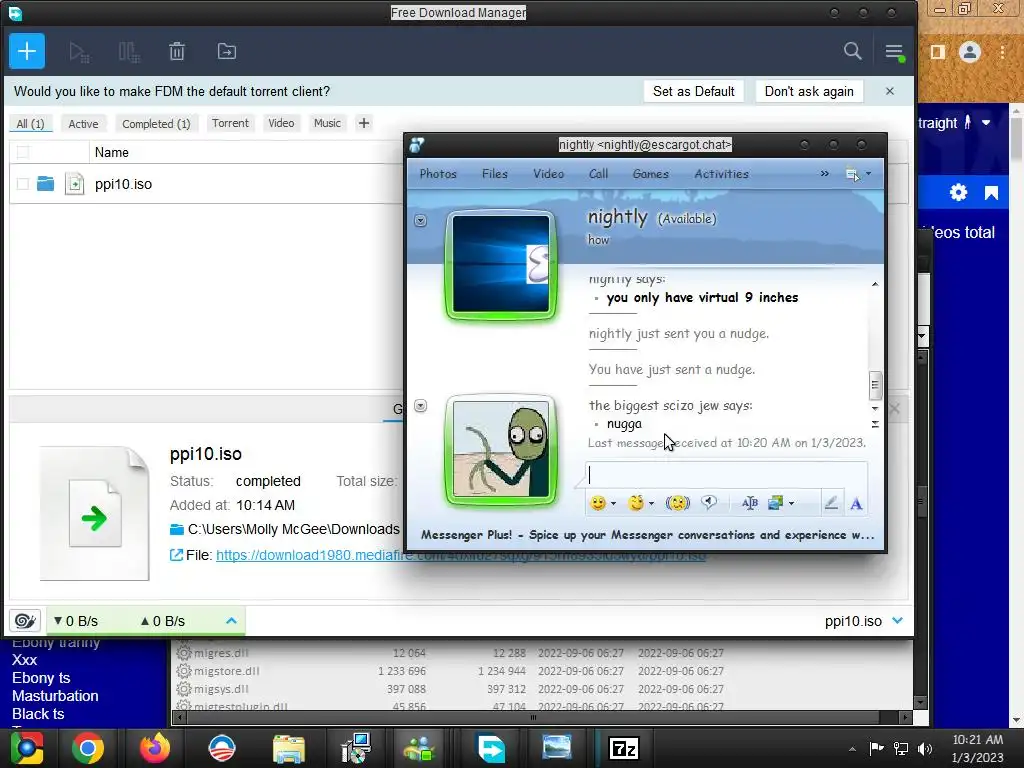Send a nudge with the shaking face icon
Viewport: 1024px width, 768px height.
(677, 503)
